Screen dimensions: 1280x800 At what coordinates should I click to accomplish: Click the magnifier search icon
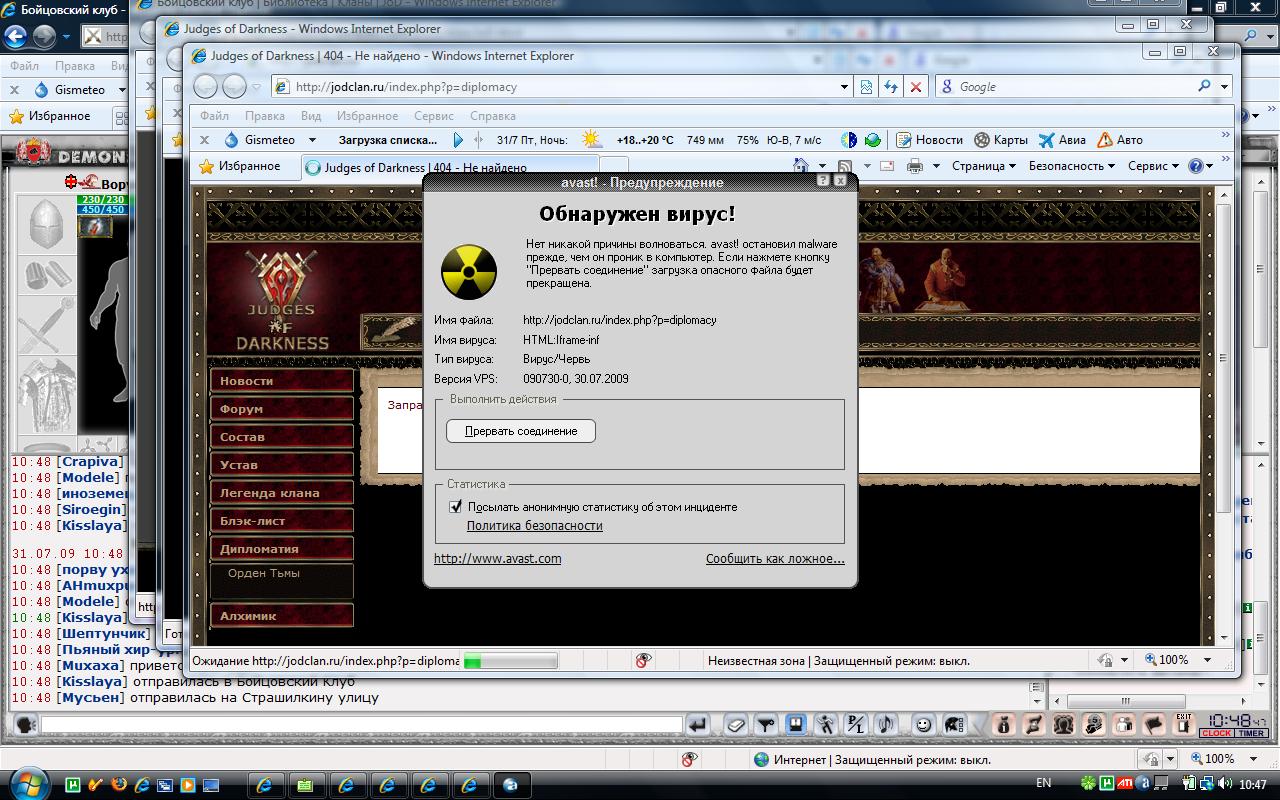click(x=1205, y=86)
